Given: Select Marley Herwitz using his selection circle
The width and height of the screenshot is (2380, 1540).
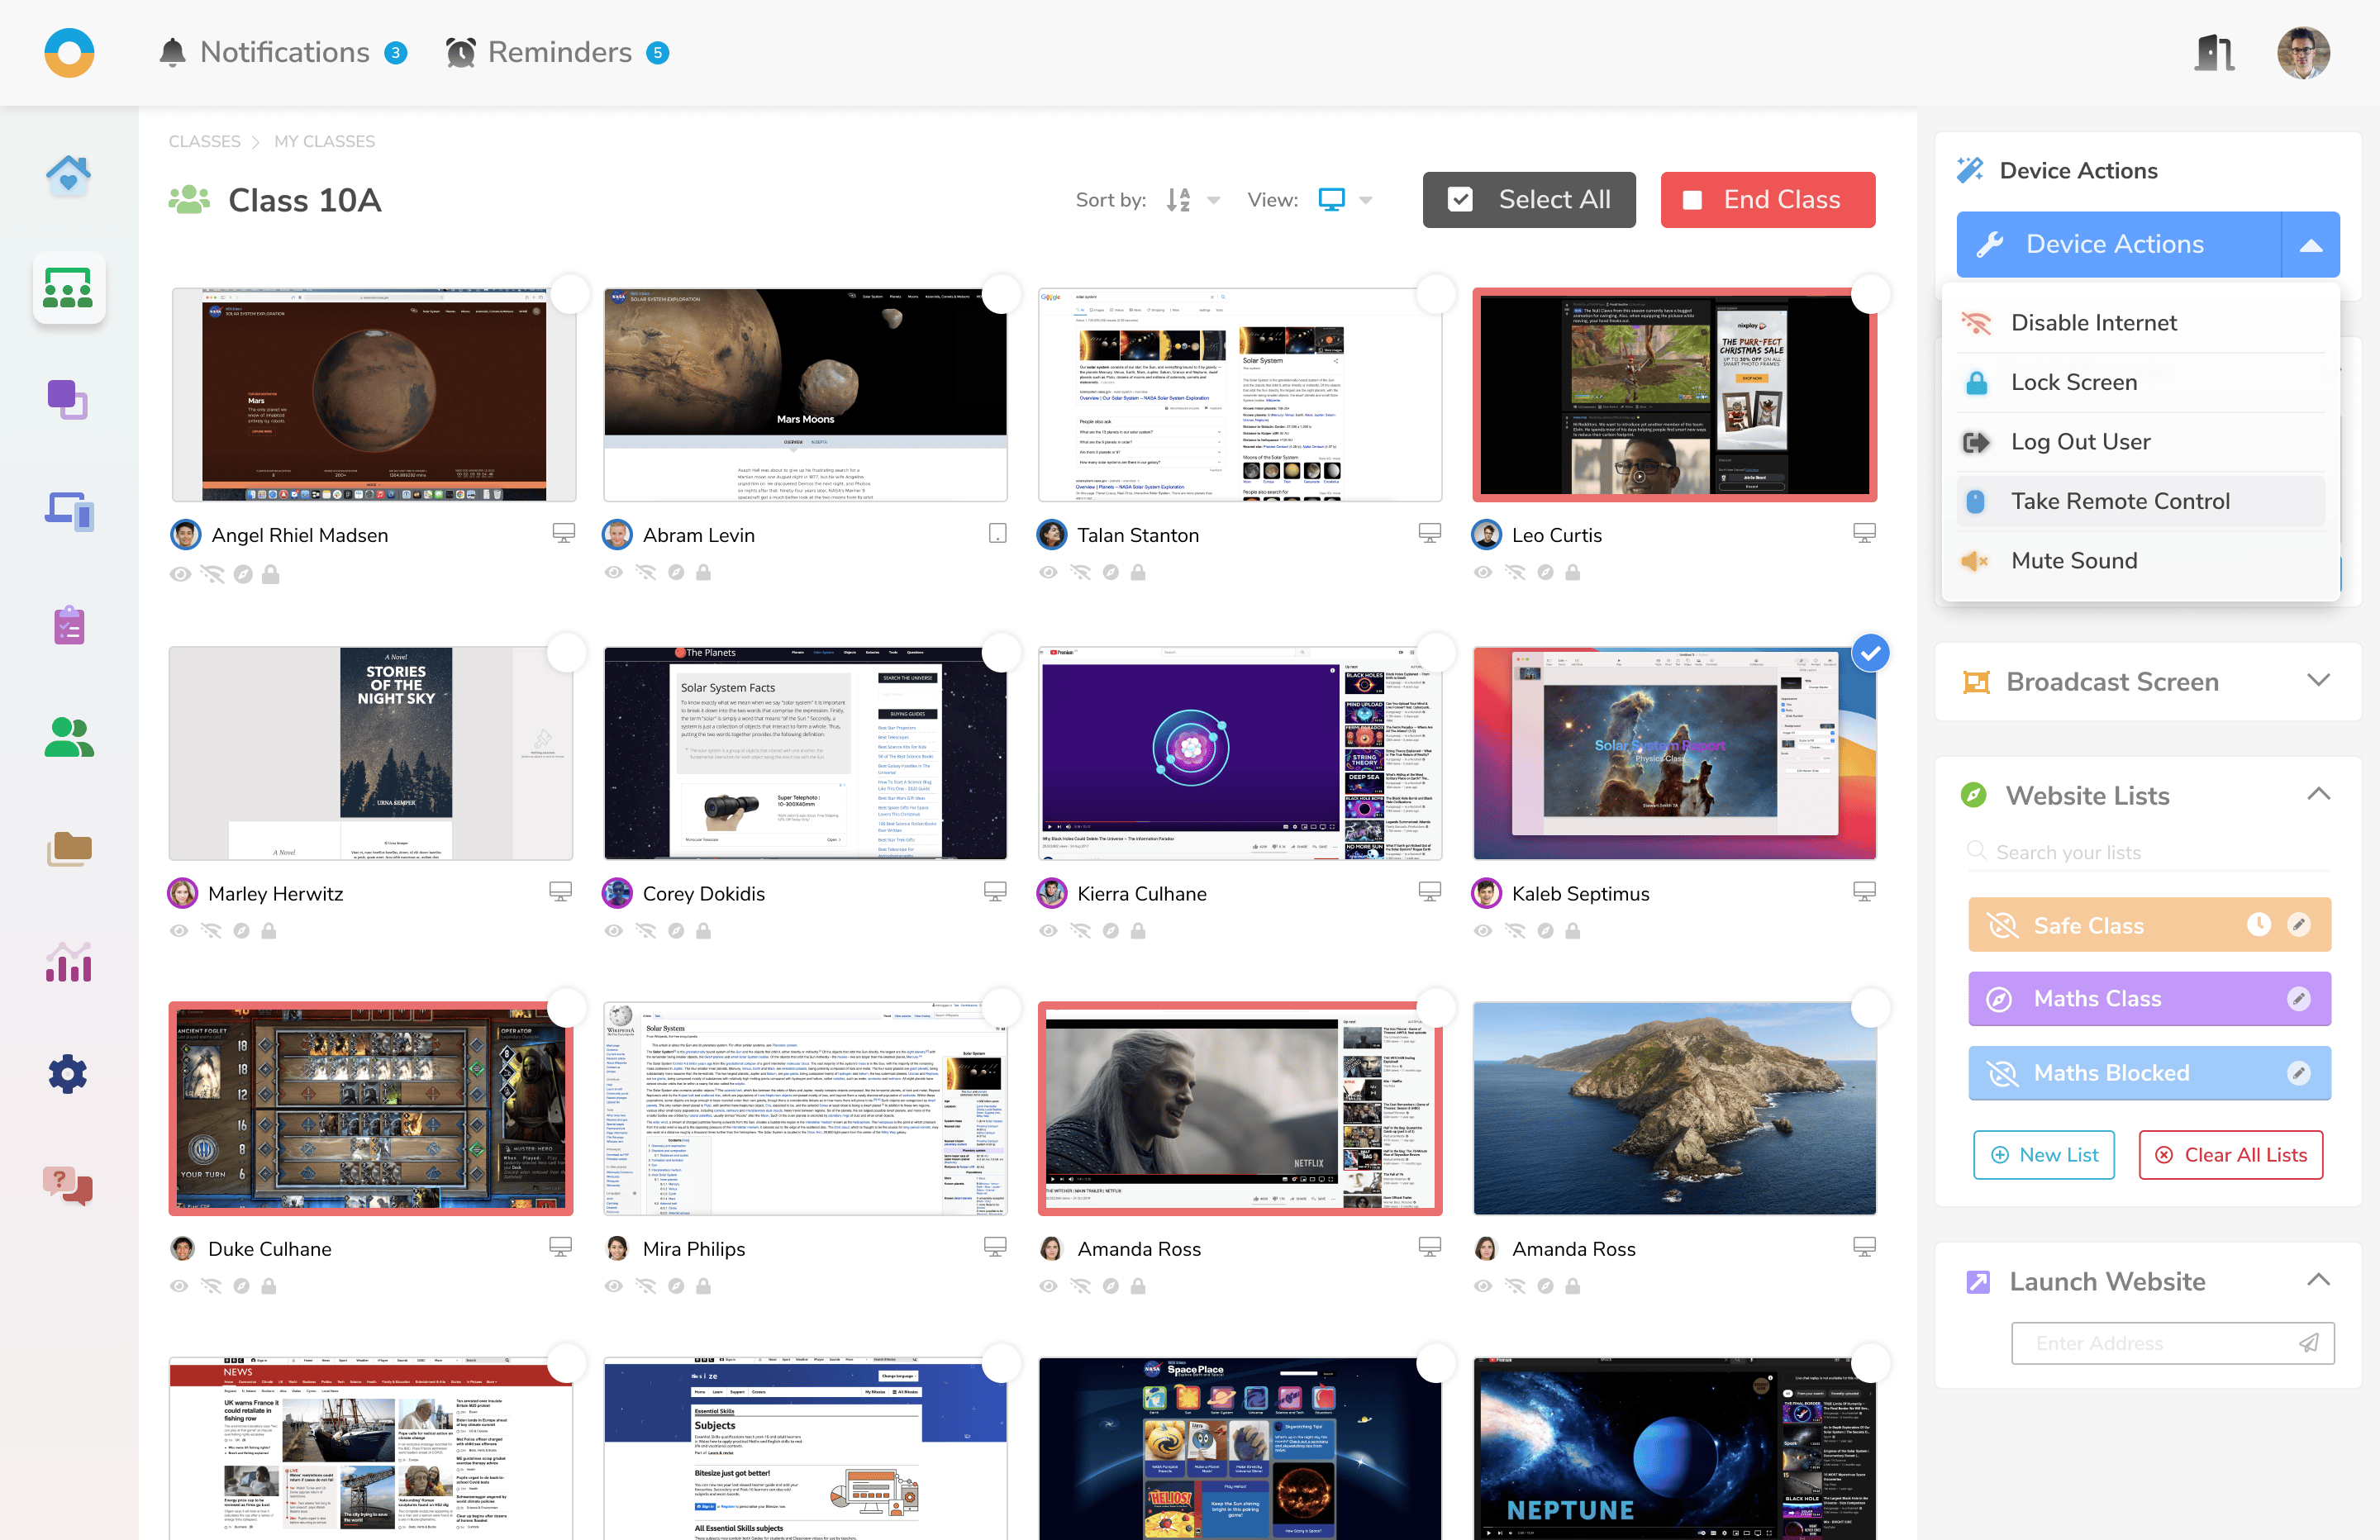Looking at the screenshot, I should (567, 652).
